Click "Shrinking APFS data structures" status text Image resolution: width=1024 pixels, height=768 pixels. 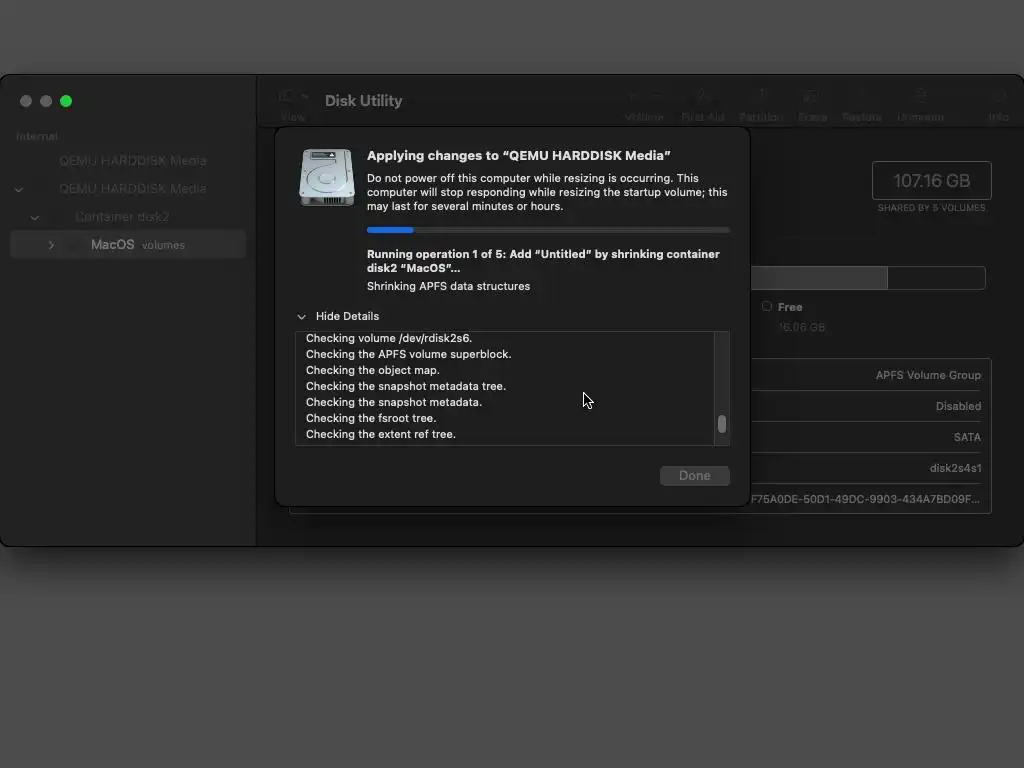448,286
